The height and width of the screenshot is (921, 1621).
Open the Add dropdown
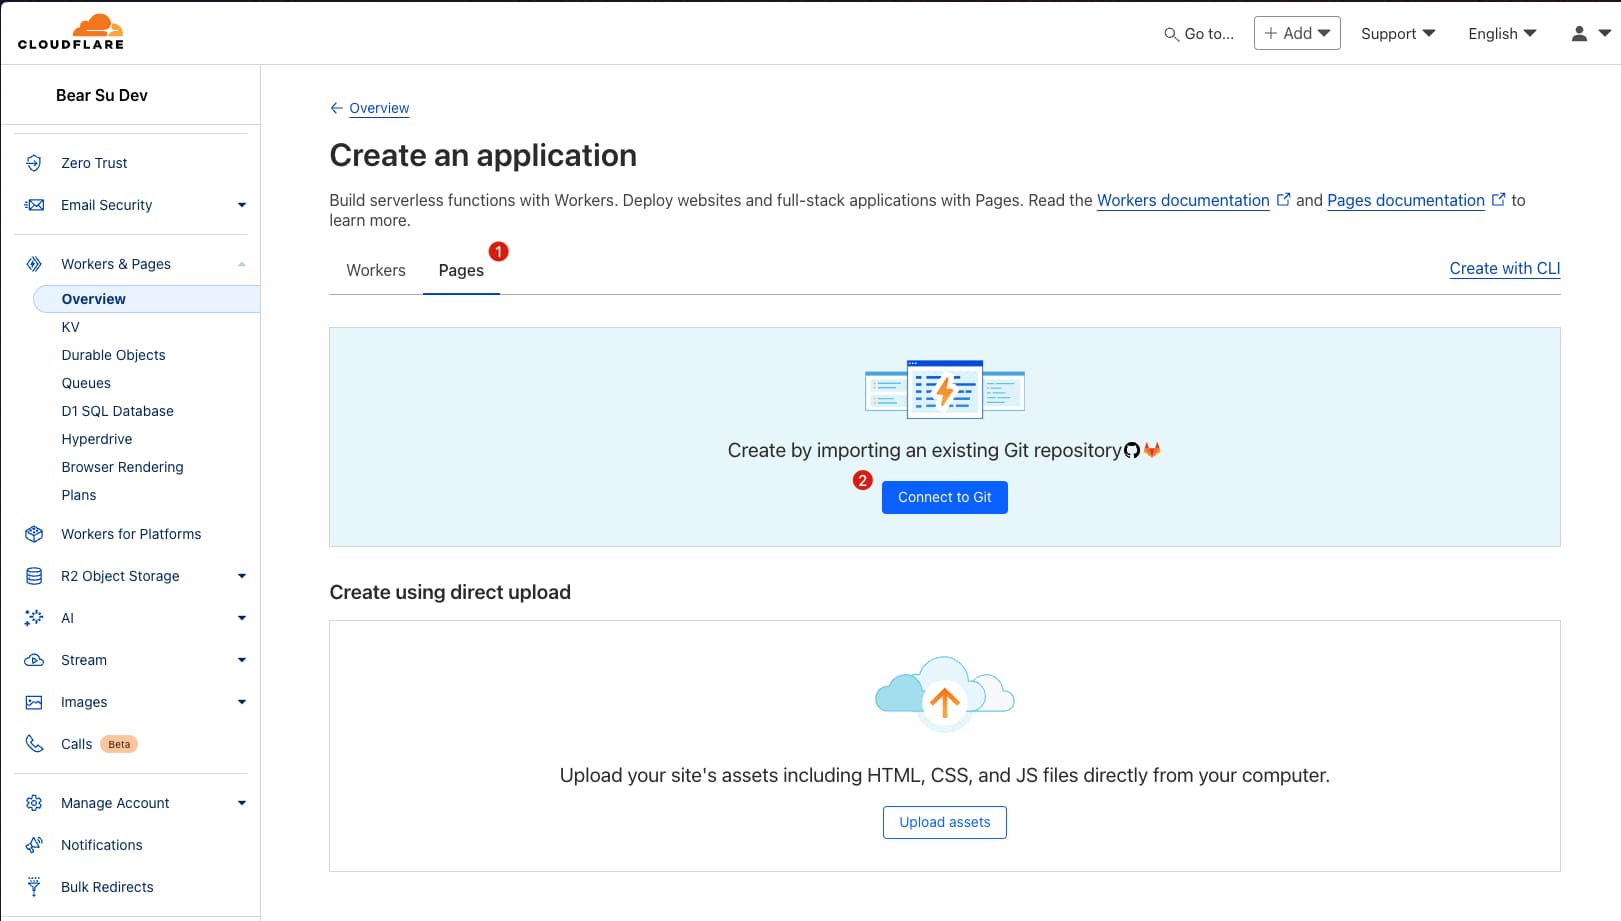[x=1297, y=33]
